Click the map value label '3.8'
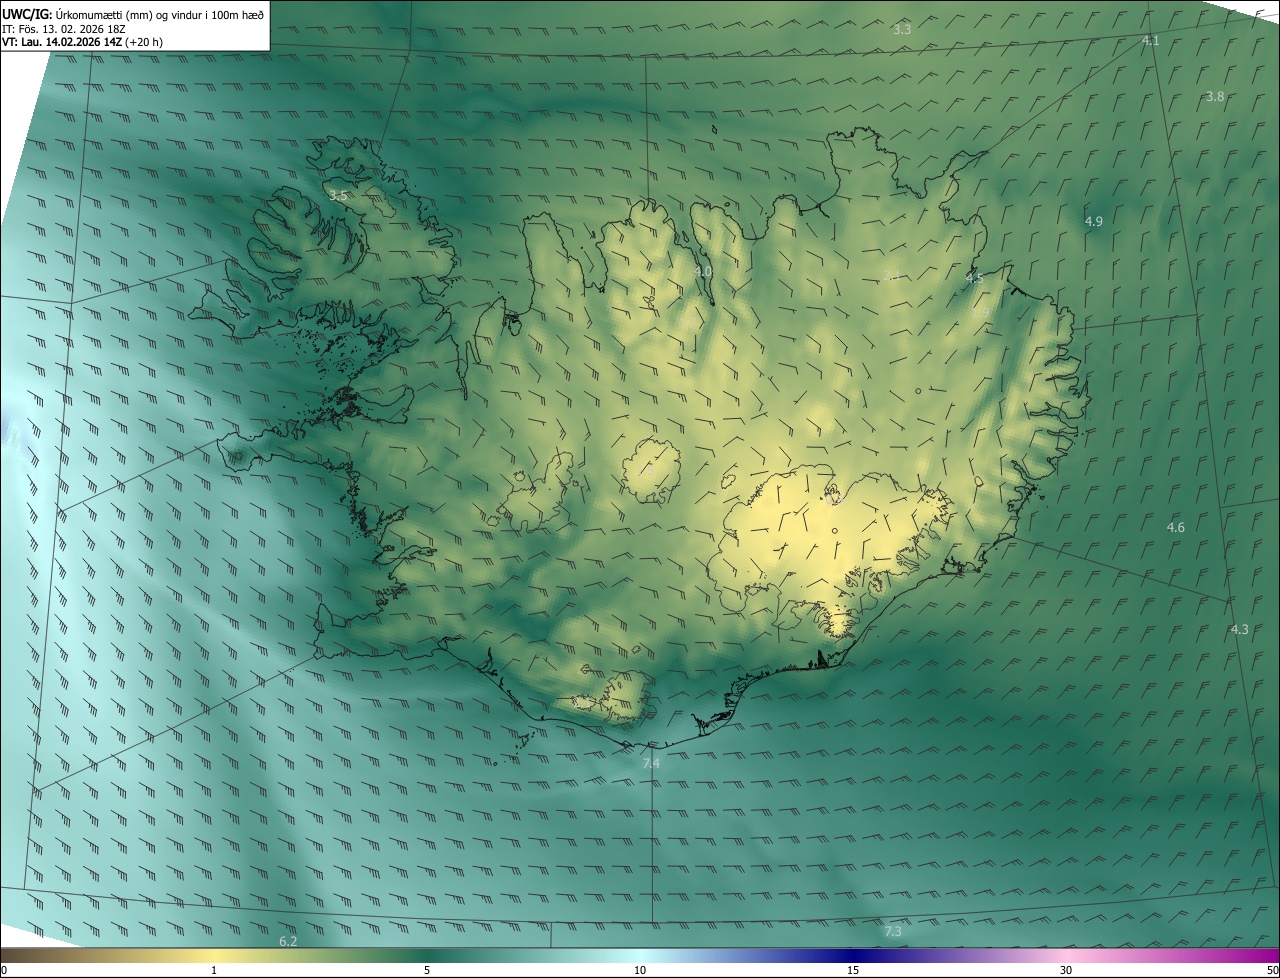The width and height of the screenshot is (1280, 978). pyautogui.click(x=1215, y=97)
